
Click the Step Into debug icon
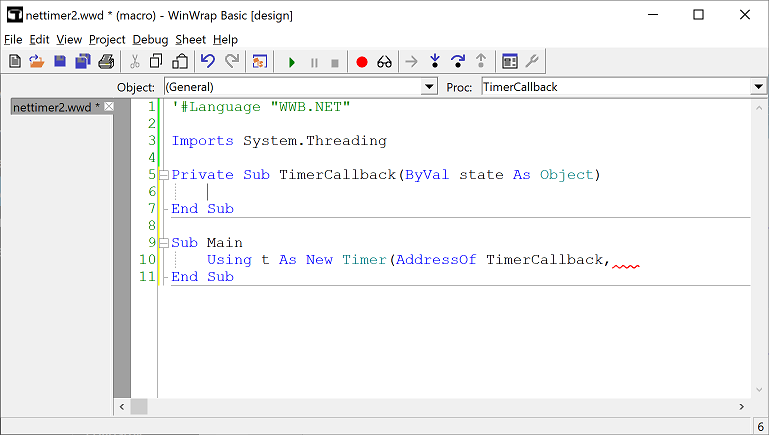[434, 62]
